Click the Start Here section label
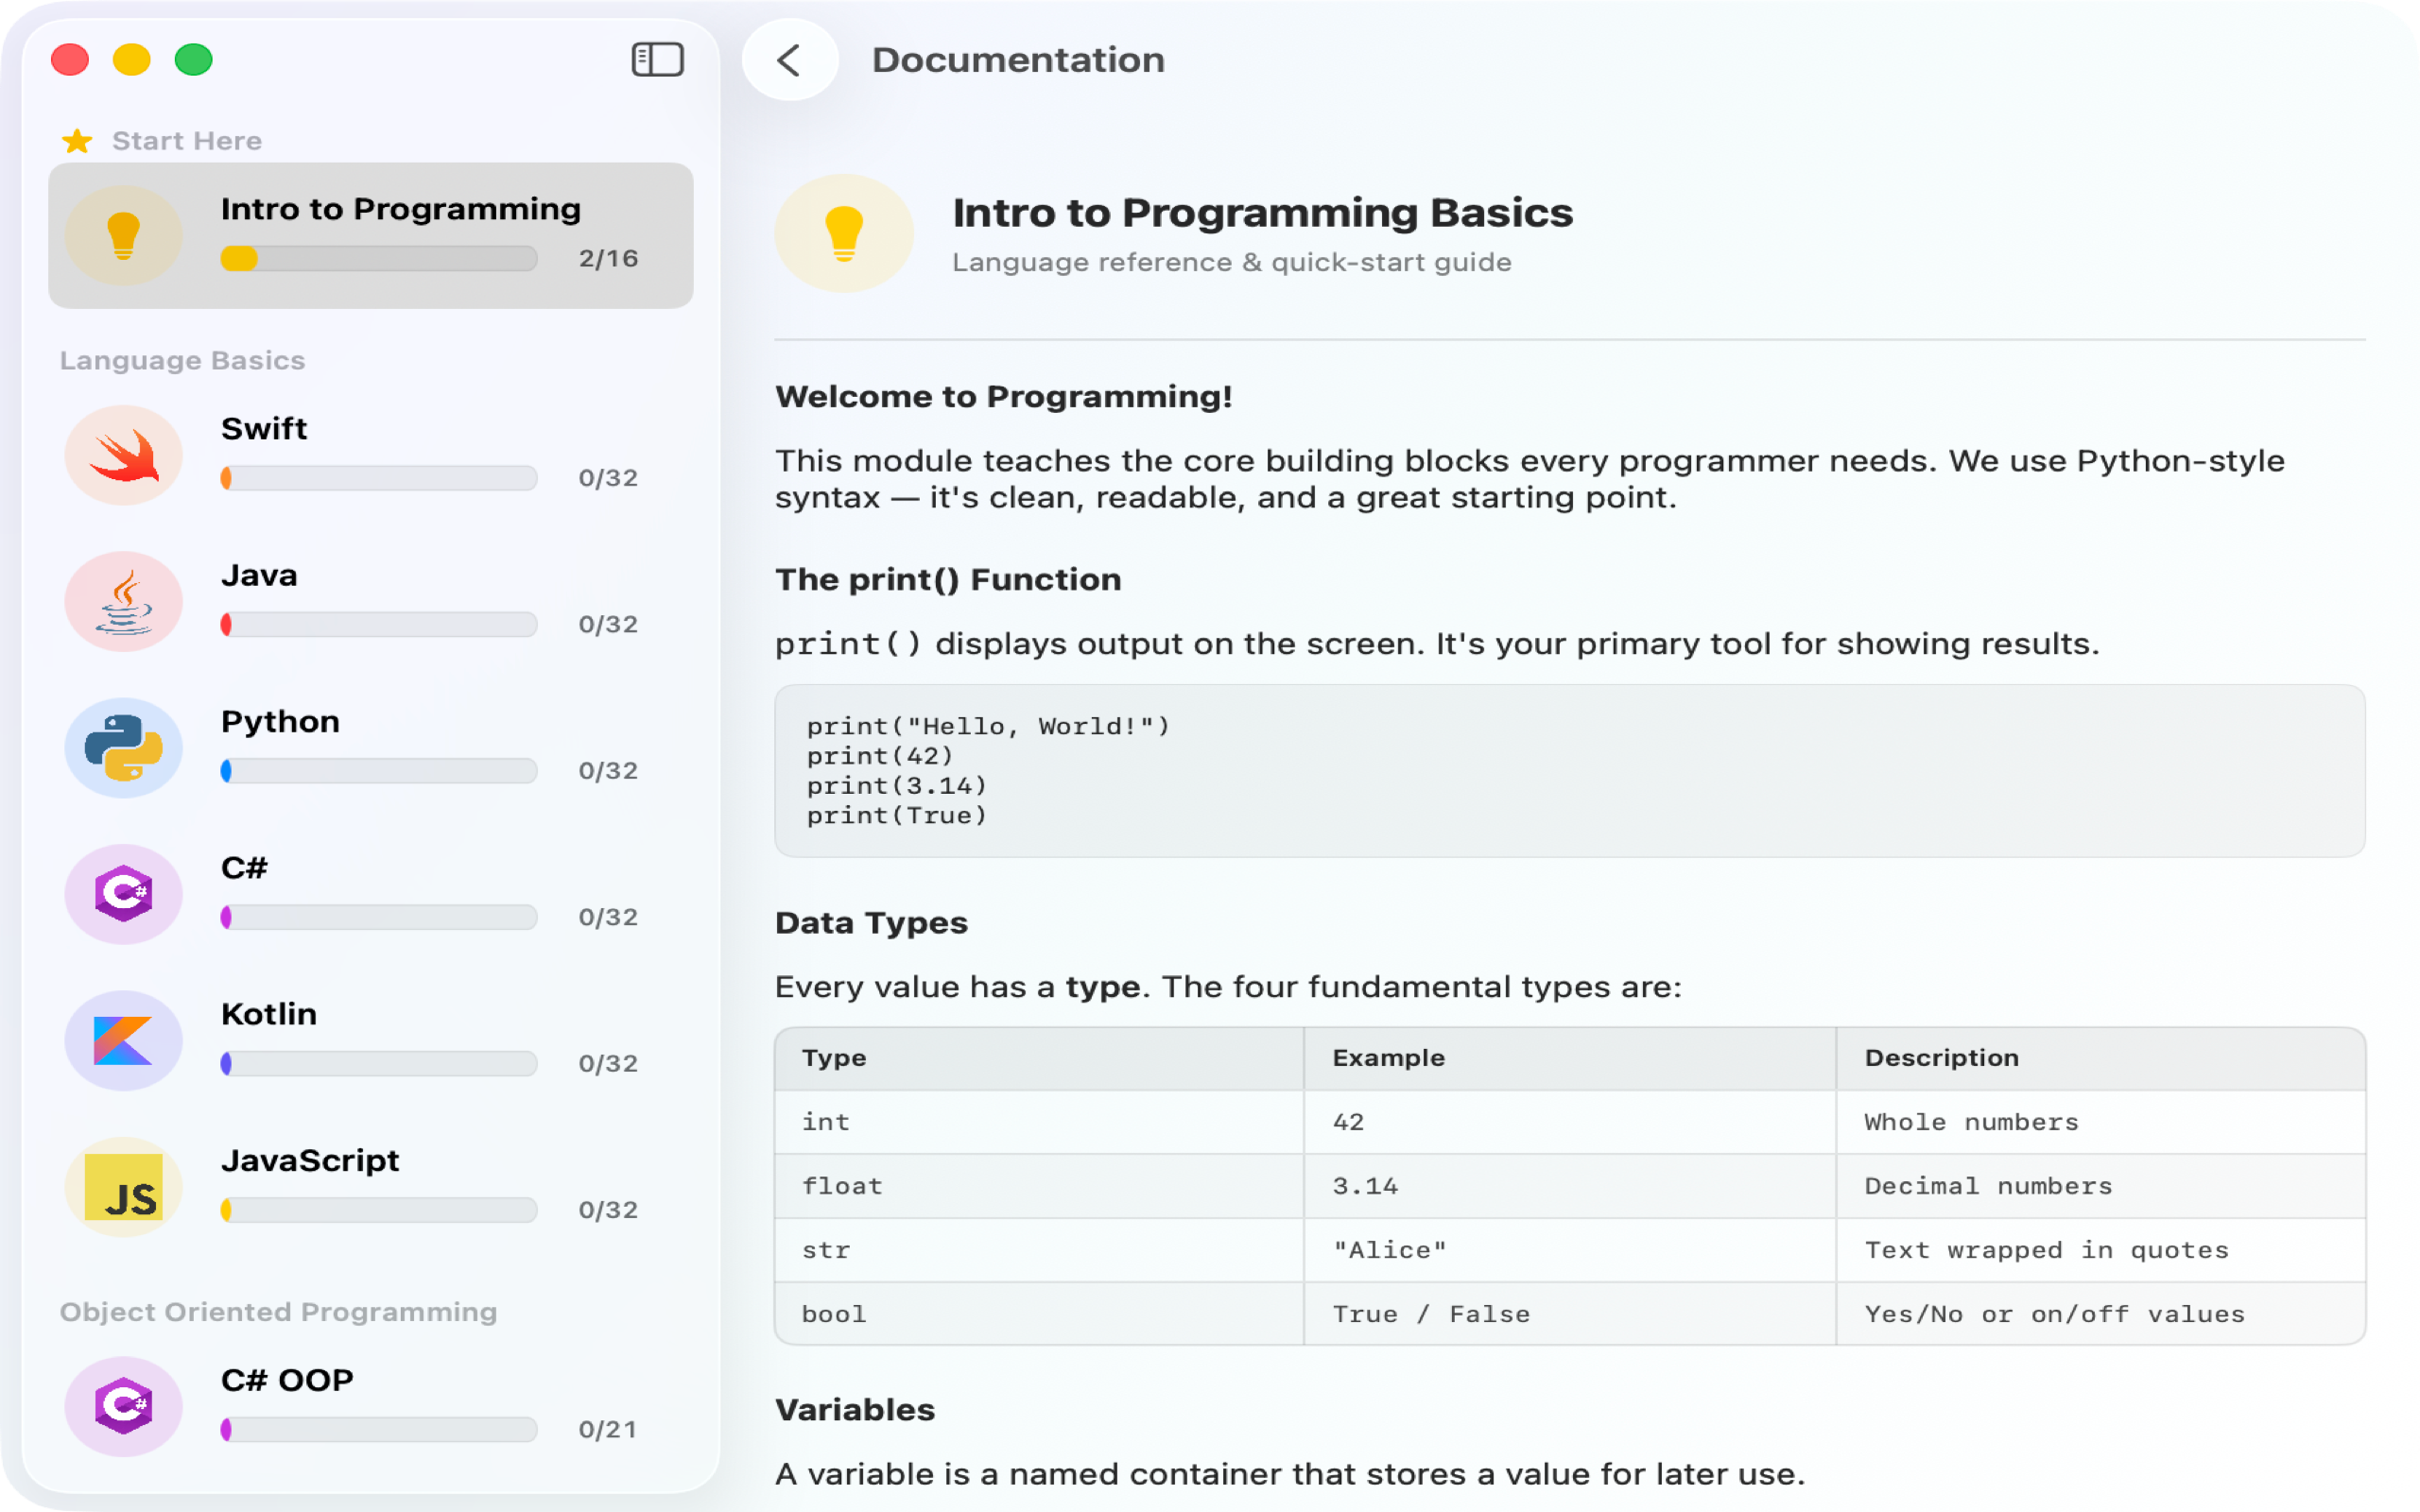This screenshot has width=2420, height=1512. (187, 141)
